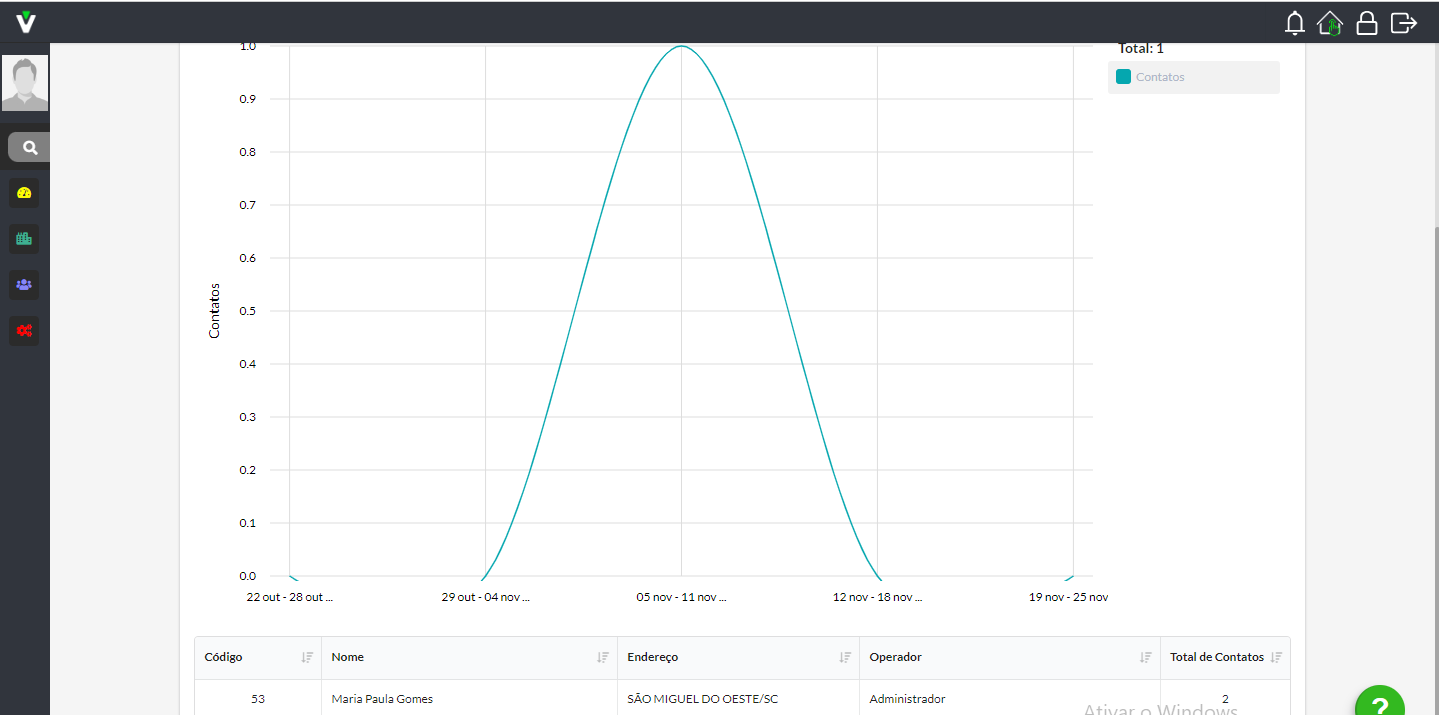Sort table by Endereço column icon
The height and width of the screenshot is (715, 1439).
[x=845, y=658]
